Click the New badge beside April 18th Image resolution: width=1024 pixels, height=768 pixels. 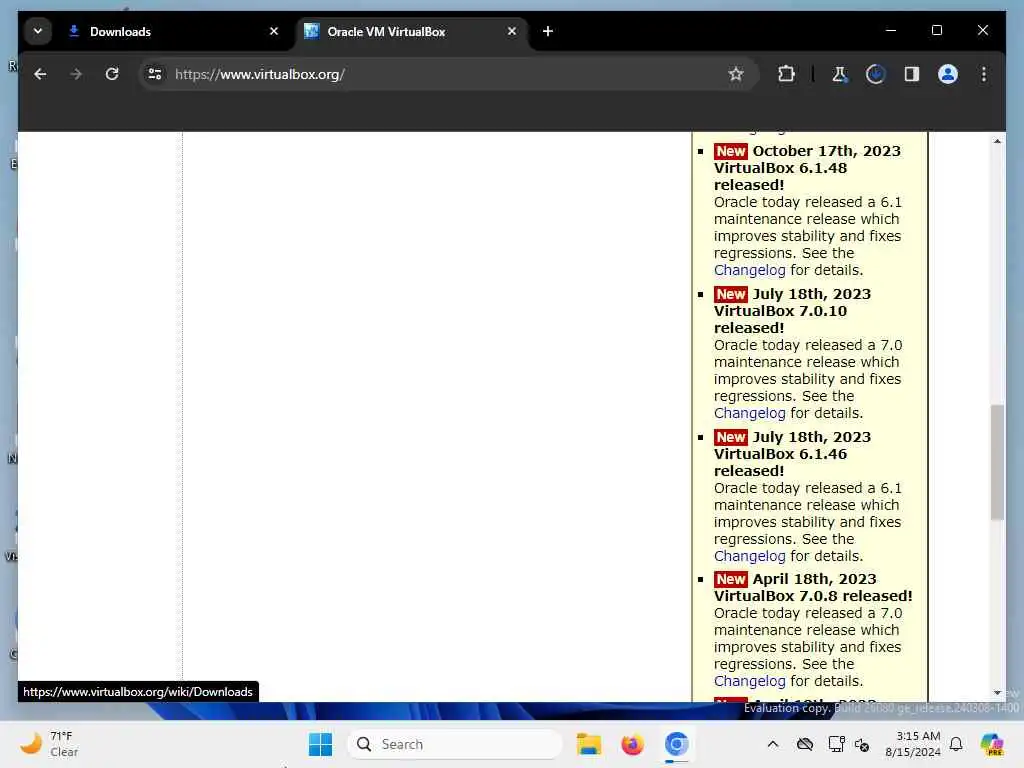[731, 579]
